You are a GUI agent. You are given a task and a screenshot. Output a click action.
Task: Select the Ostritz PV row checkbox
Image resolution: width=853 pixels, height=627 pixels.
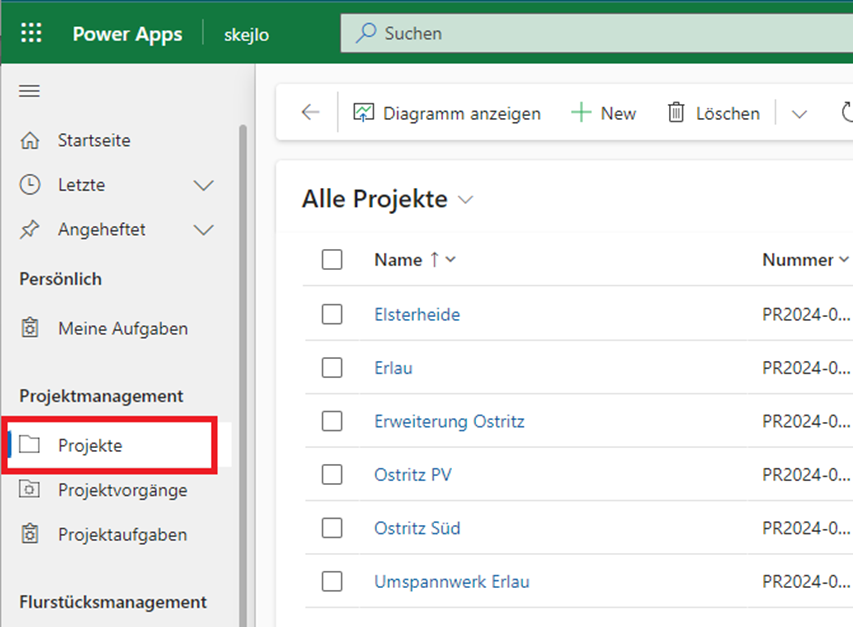pos(332,474)
